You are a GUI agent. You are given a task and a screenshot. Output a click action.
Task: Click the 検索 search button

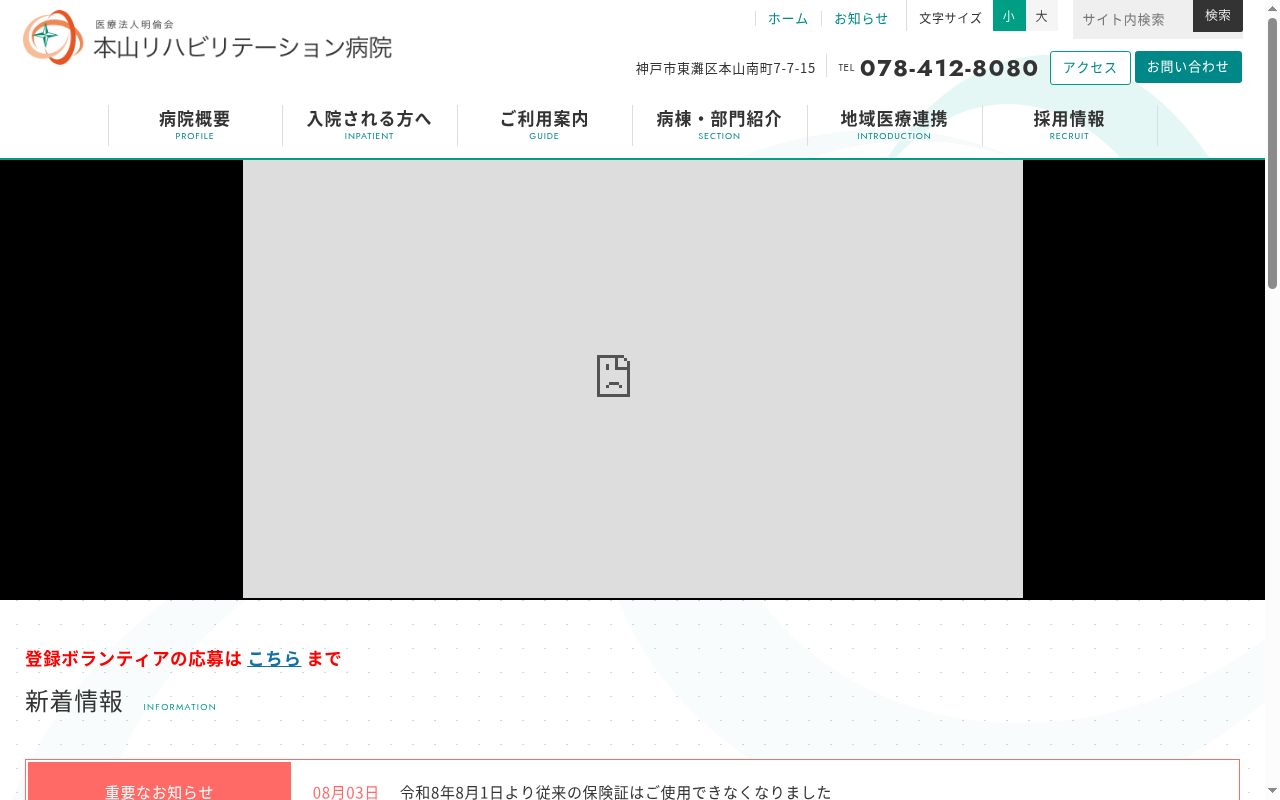tap(1218, 16)
